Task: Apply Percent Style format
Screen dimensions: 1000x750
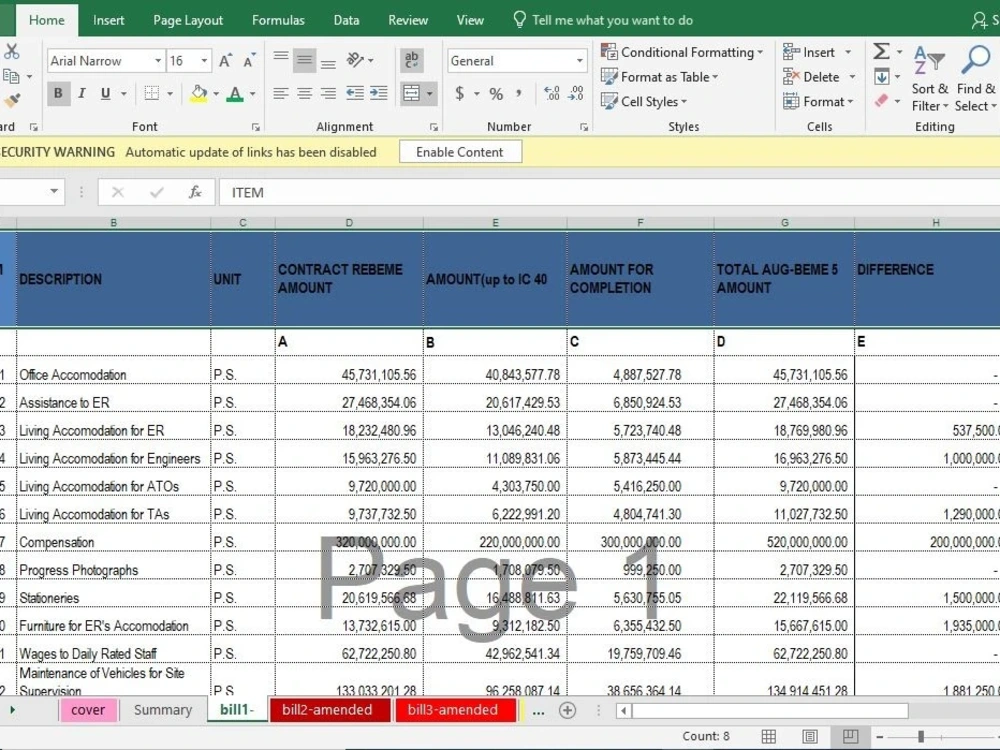Action: click(x=496, y=94)
